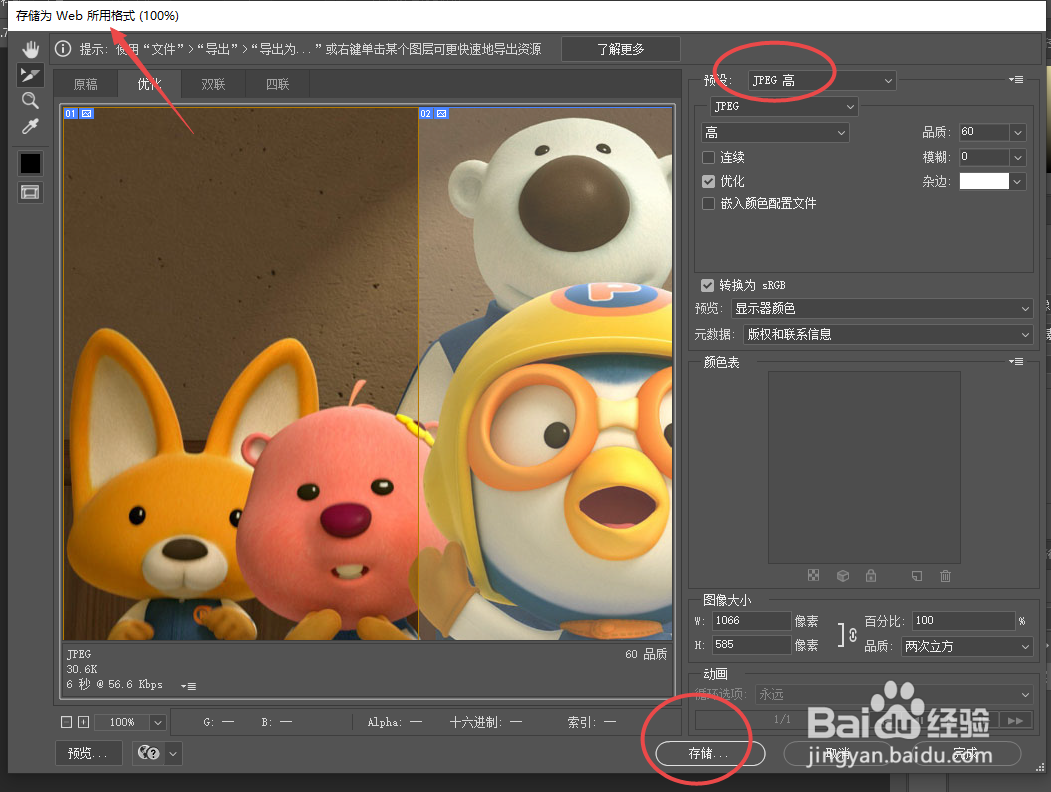Click the left slice of the preview image
The height and width of the screenshot is (792, 1051).
[x=241, y=374]
